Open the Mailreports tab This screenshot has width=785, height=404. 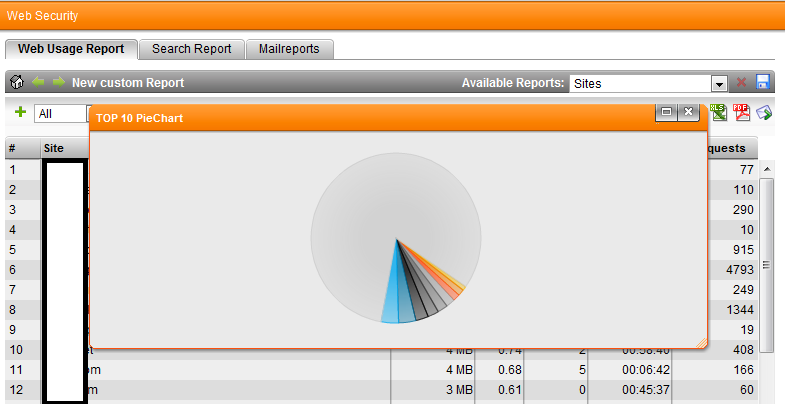[x=289, y=49]
